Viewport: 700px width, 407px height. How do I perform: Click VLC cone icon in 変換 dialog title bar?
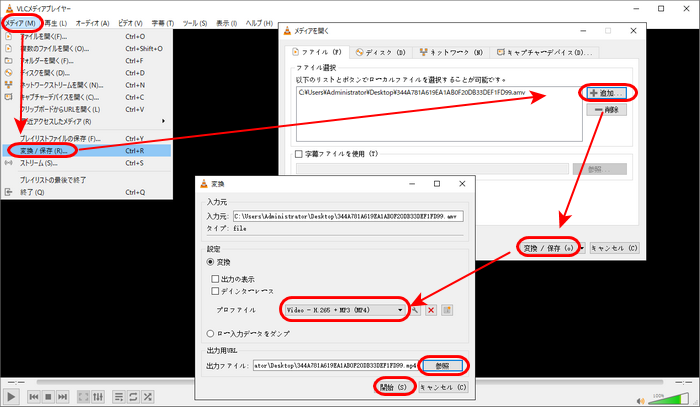[204, 184]
